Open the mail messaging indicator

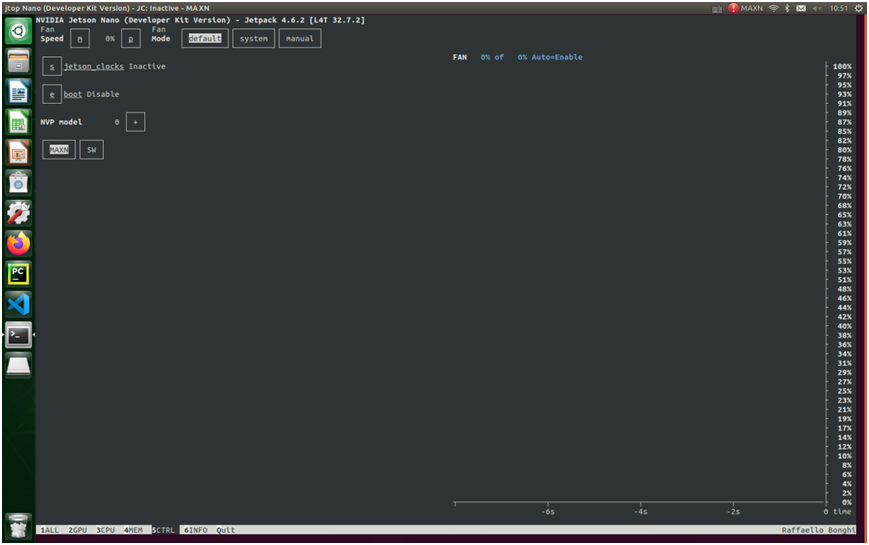801,8
